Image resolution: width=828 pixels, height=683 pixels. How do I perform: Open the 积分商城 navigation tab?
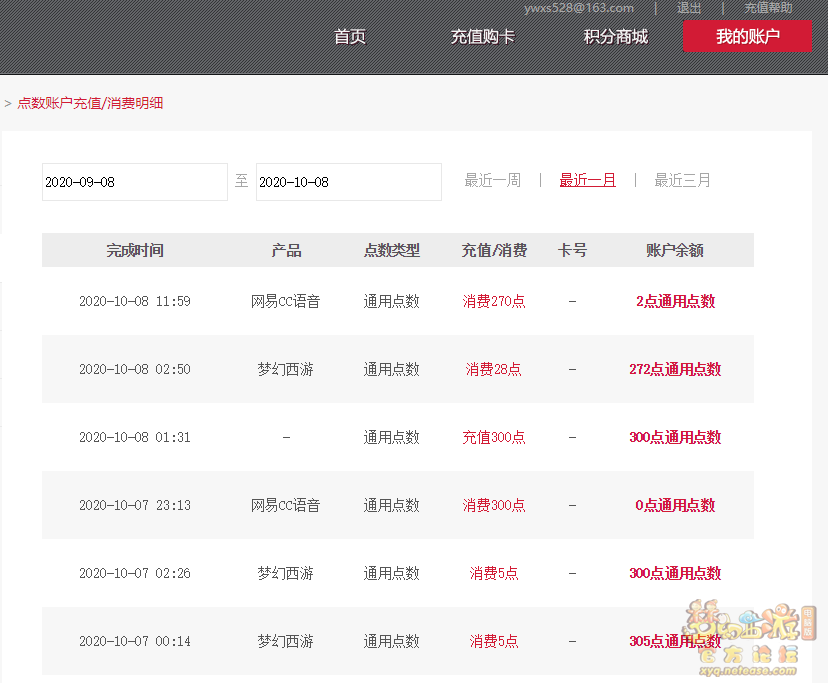pyautogui.click(x=616, y=36)
